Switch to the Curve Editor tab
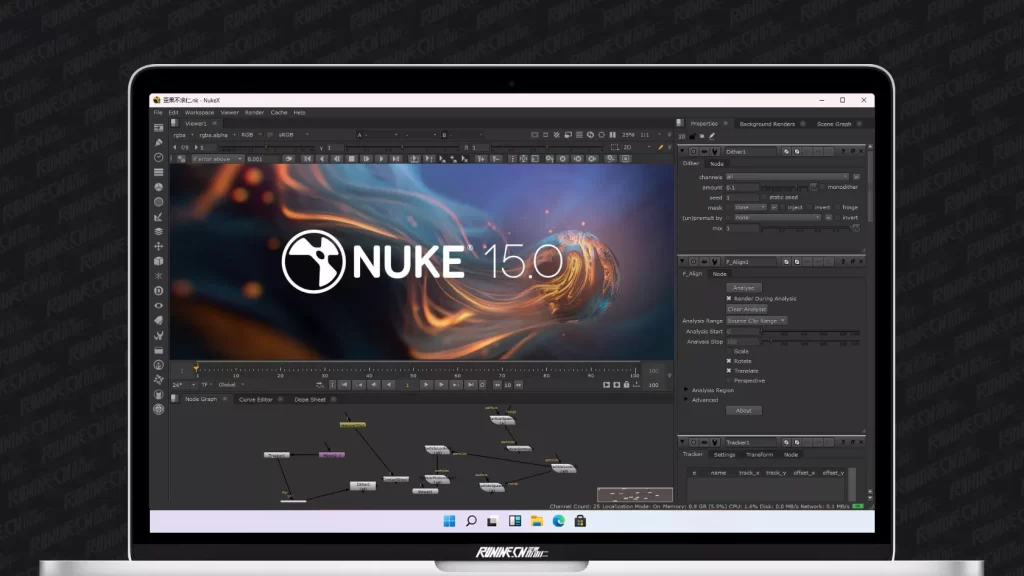Image resolution: width=1024 pixels, height=576 pixels. [255, 399]
